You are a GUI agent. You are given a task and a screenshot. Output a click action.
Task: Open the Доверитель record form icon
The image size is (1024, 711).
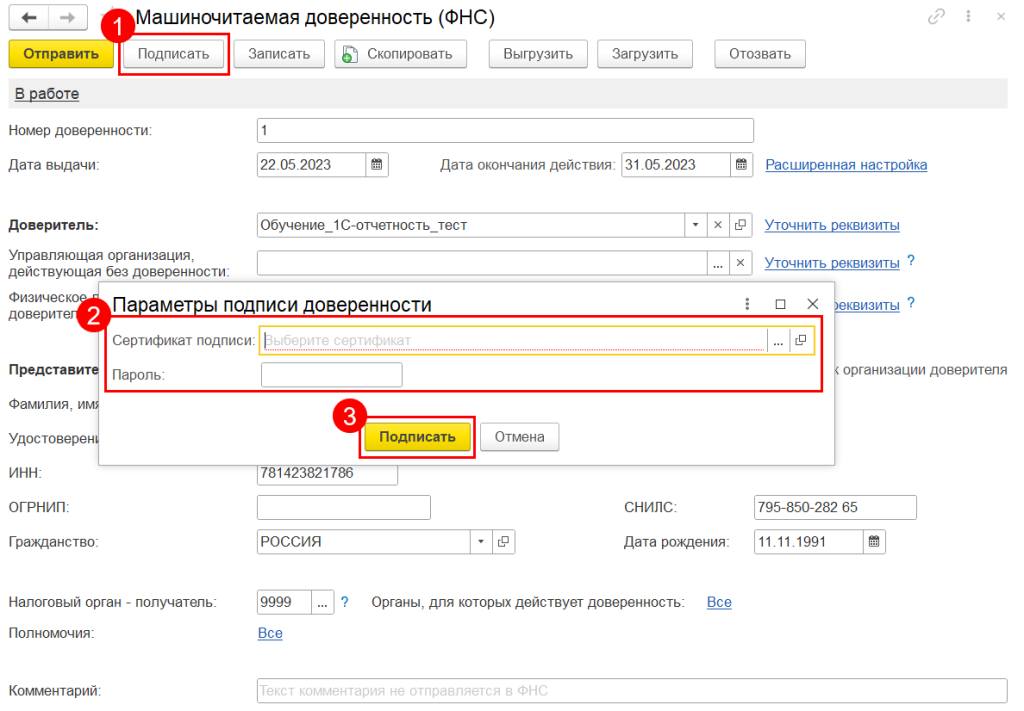pos(740,225)
